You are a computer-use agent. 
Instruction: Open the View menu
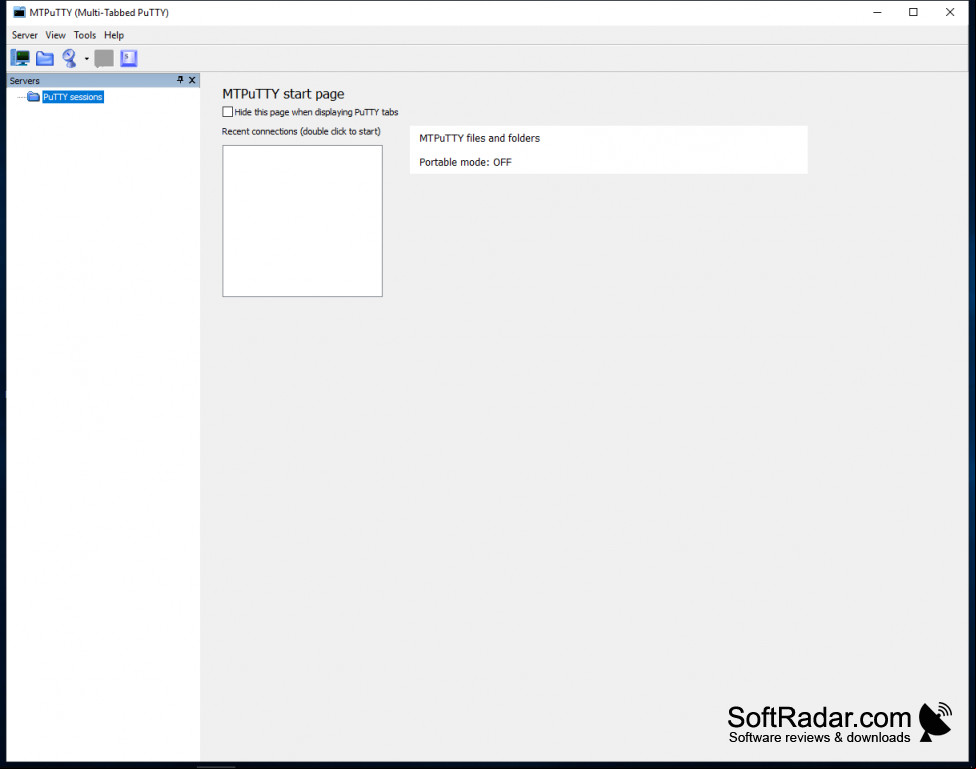coord(55,35)
